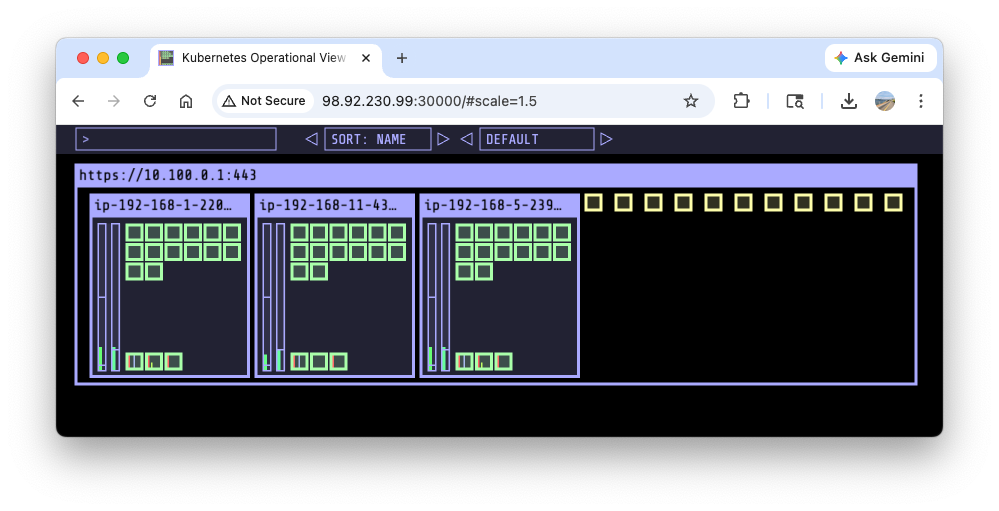Select the Kubernetes Operational View tab
The height and width of the screenshot is (511, 999).
tap(262, 58)
